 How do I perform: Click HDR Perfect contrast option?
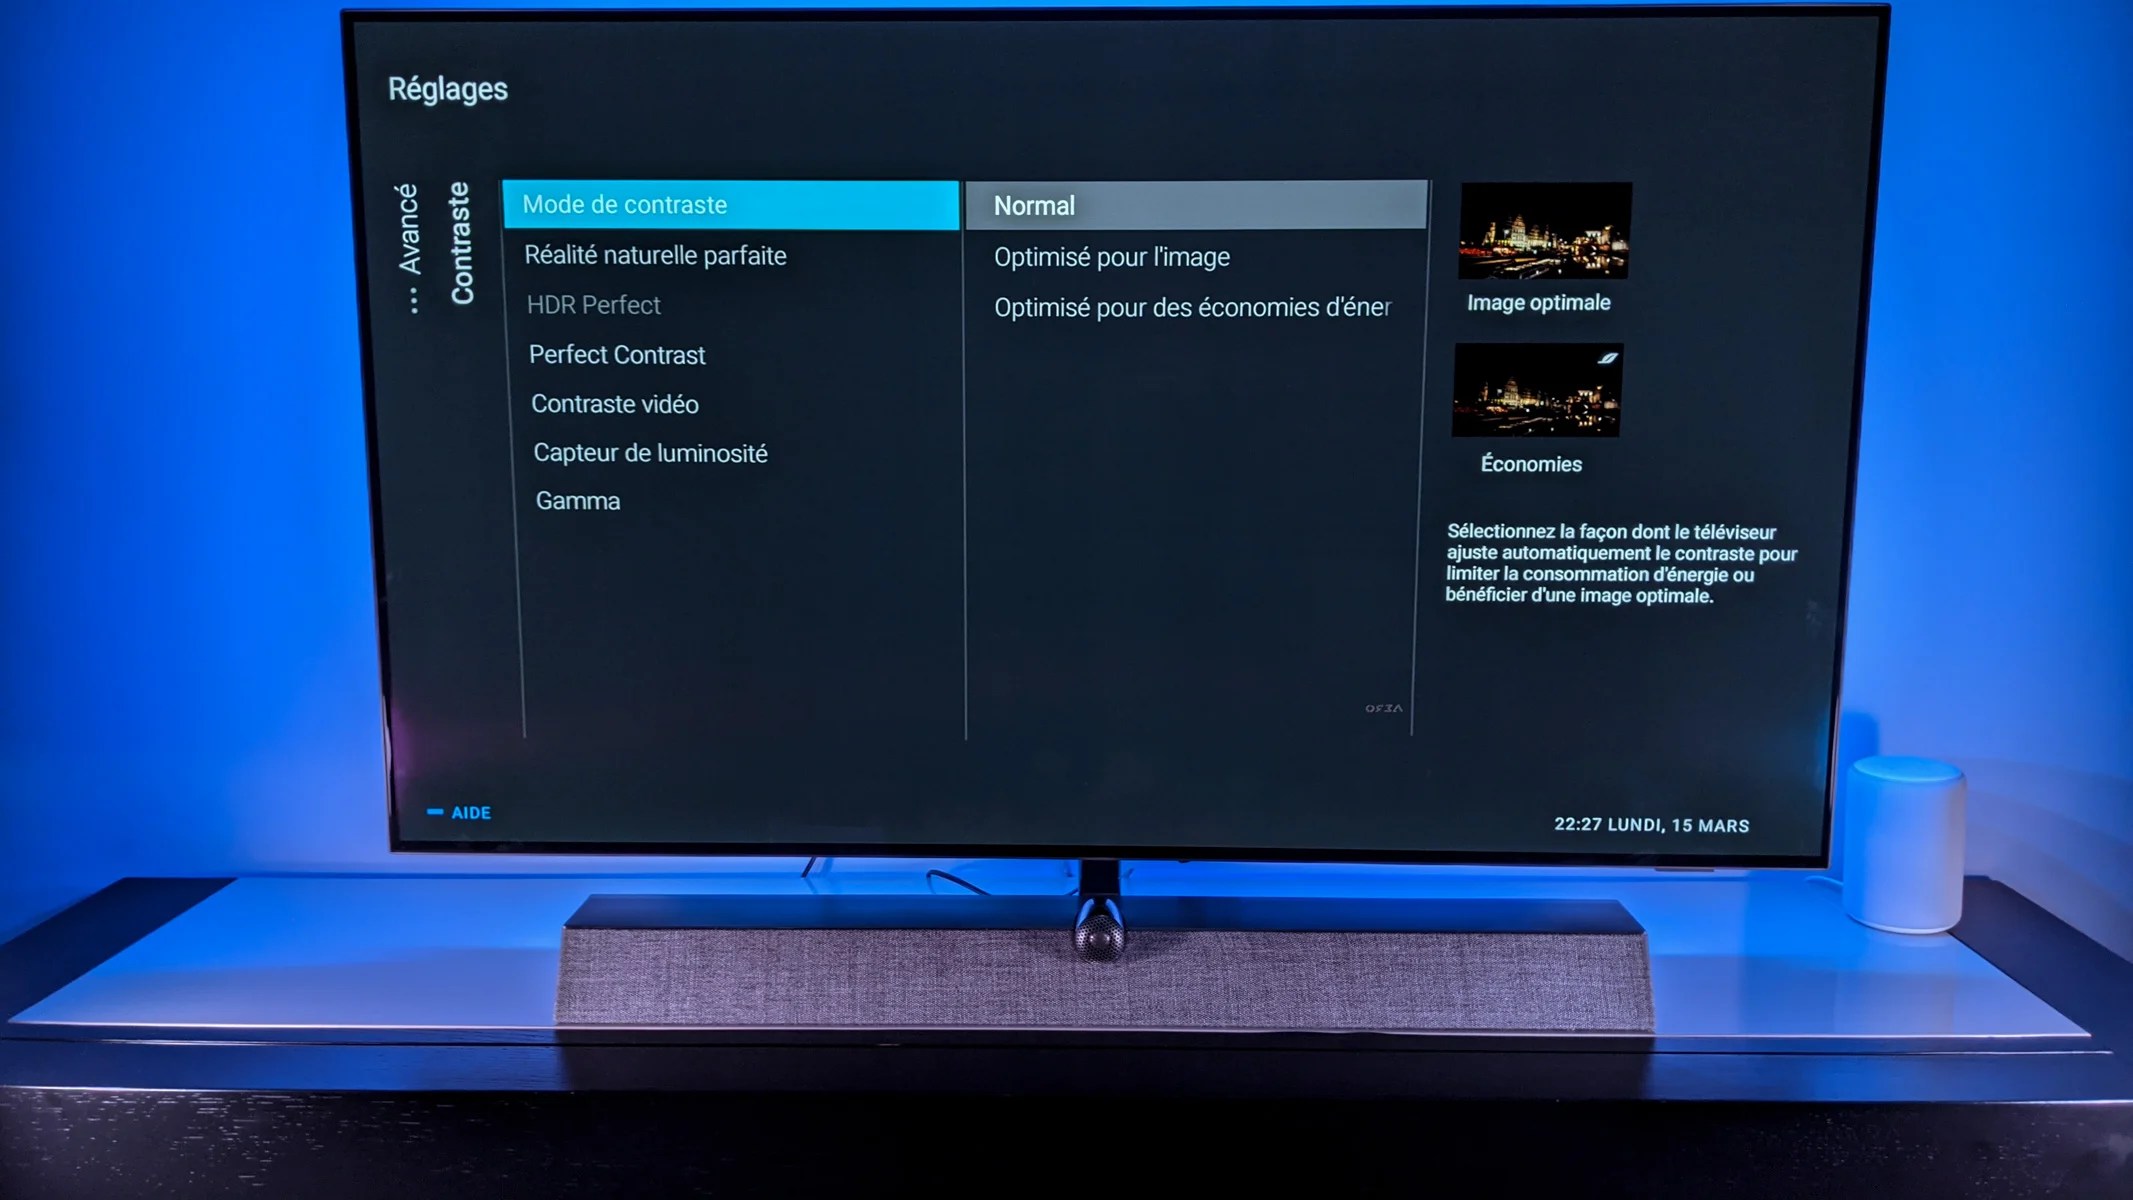[x=595, y=303]
